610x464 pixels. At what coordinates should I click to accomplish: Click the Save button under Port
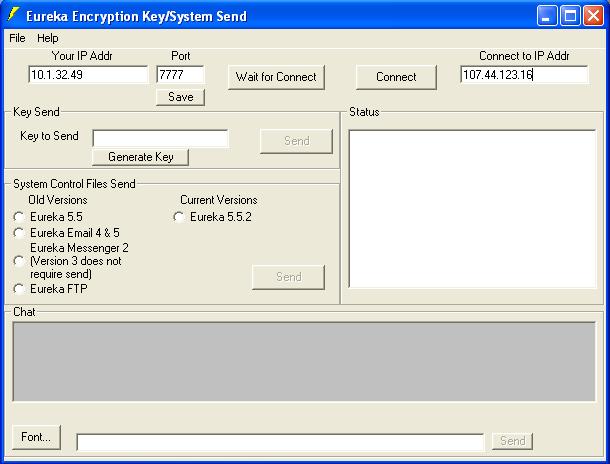click(181, 97)
